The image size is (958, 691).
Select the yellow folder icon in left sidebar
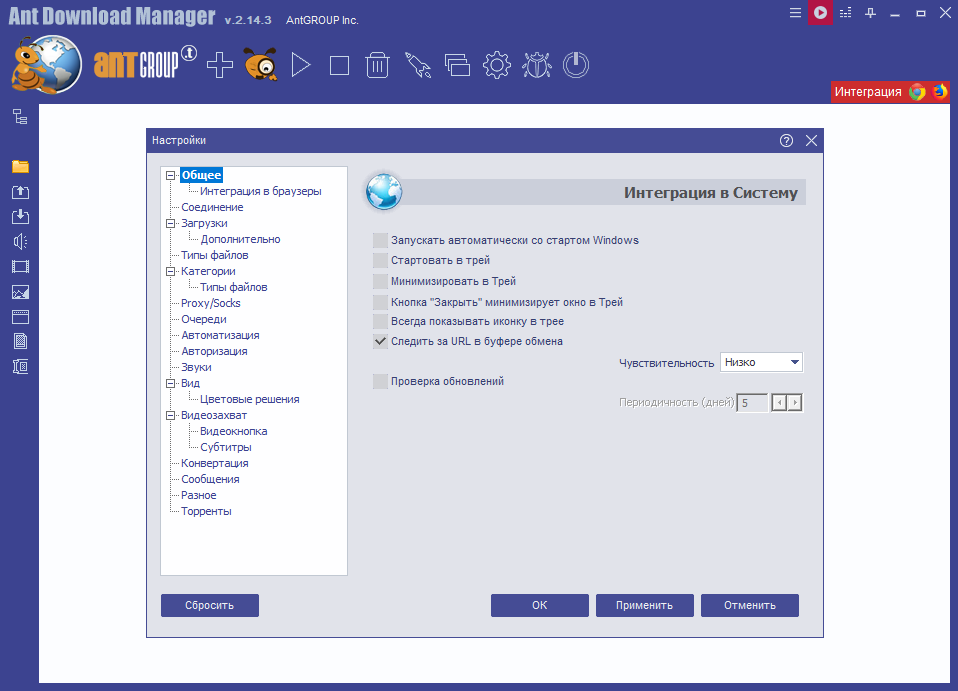[x=20, y=166]
